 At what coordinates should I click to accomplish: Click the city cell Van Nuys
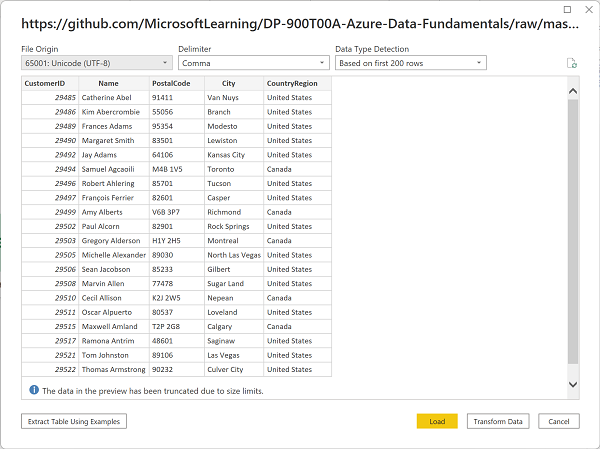click(234, 98)
